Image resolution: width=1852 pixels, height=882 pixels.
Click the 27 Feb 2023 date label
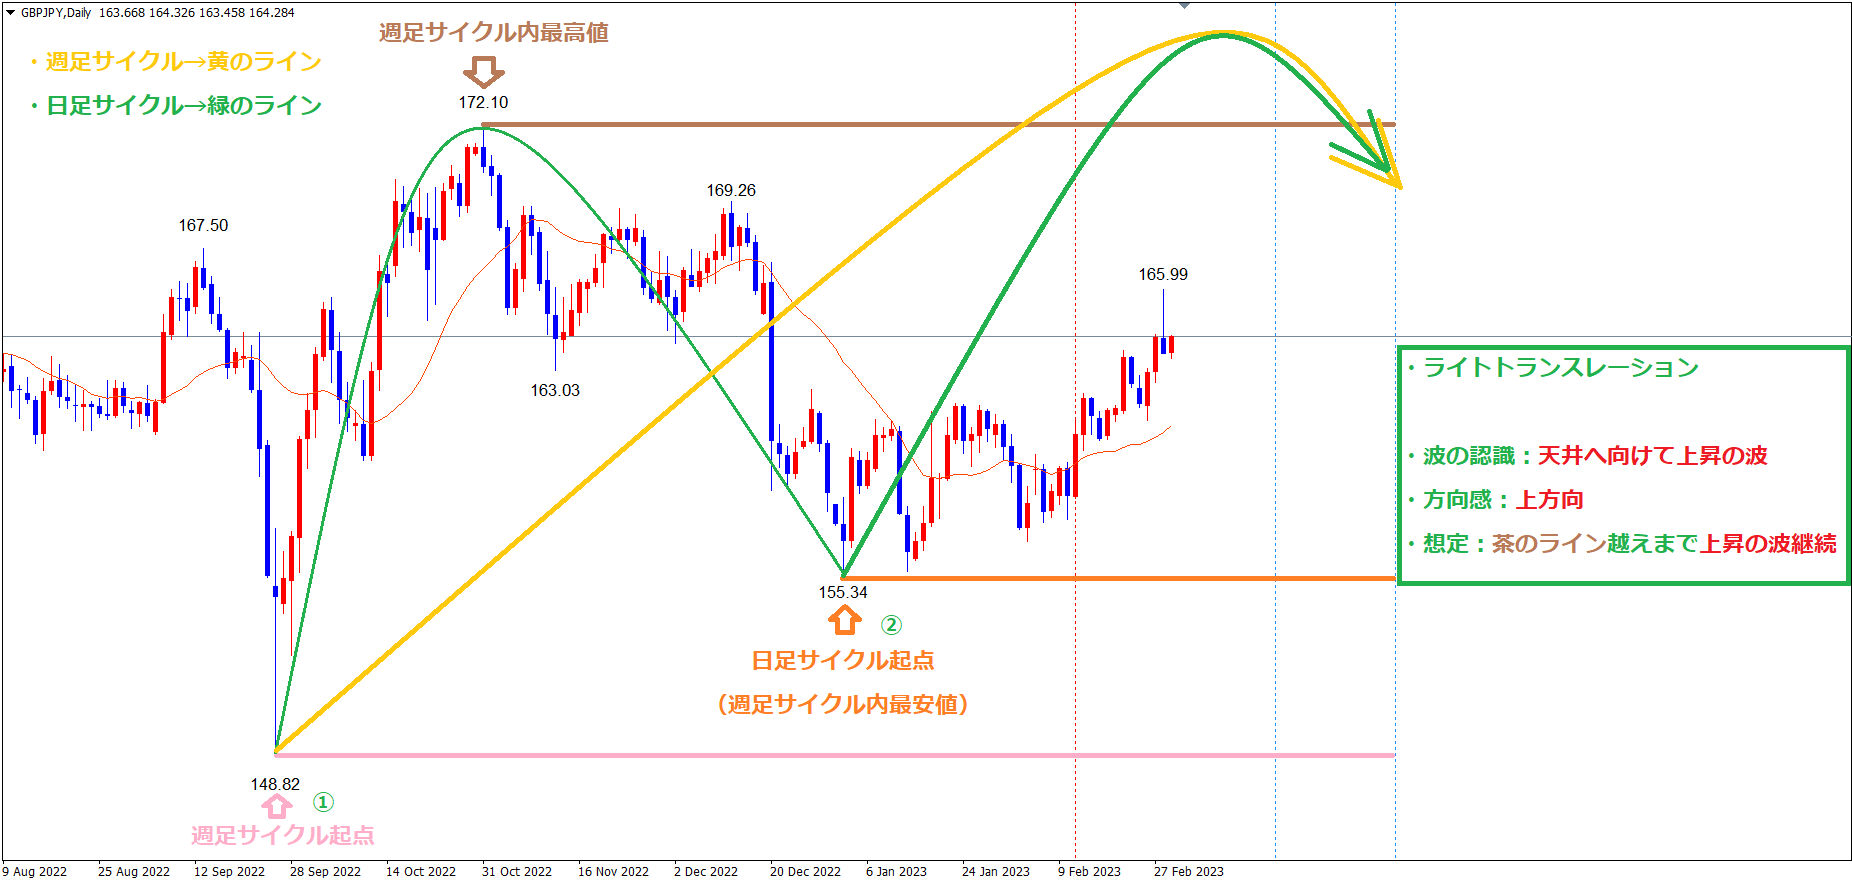click(x=1188, y=871)
